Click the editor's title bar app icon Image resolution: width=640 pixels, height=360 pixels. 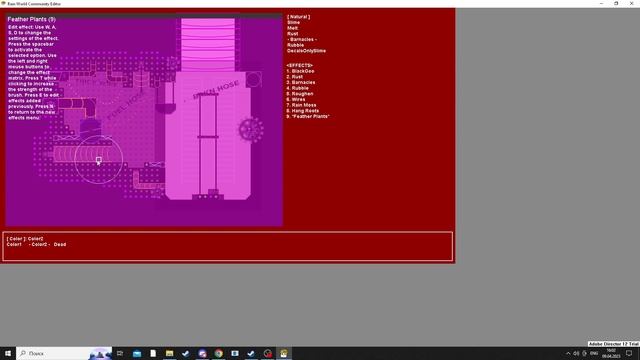click(3, 3)
